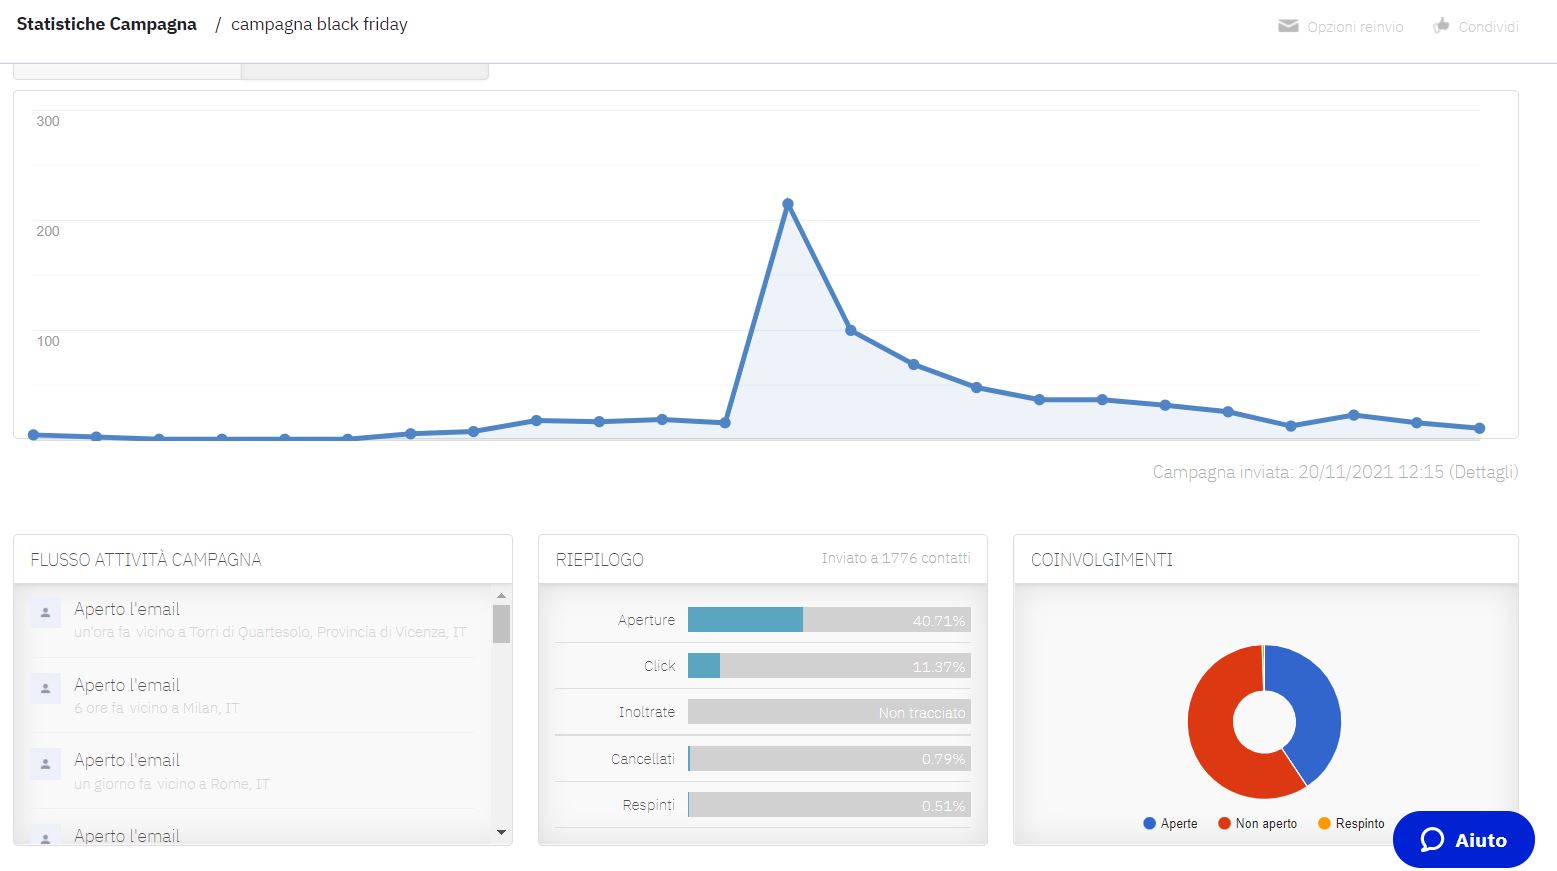Open Opzioni reinvio link

click(1355, 27)
